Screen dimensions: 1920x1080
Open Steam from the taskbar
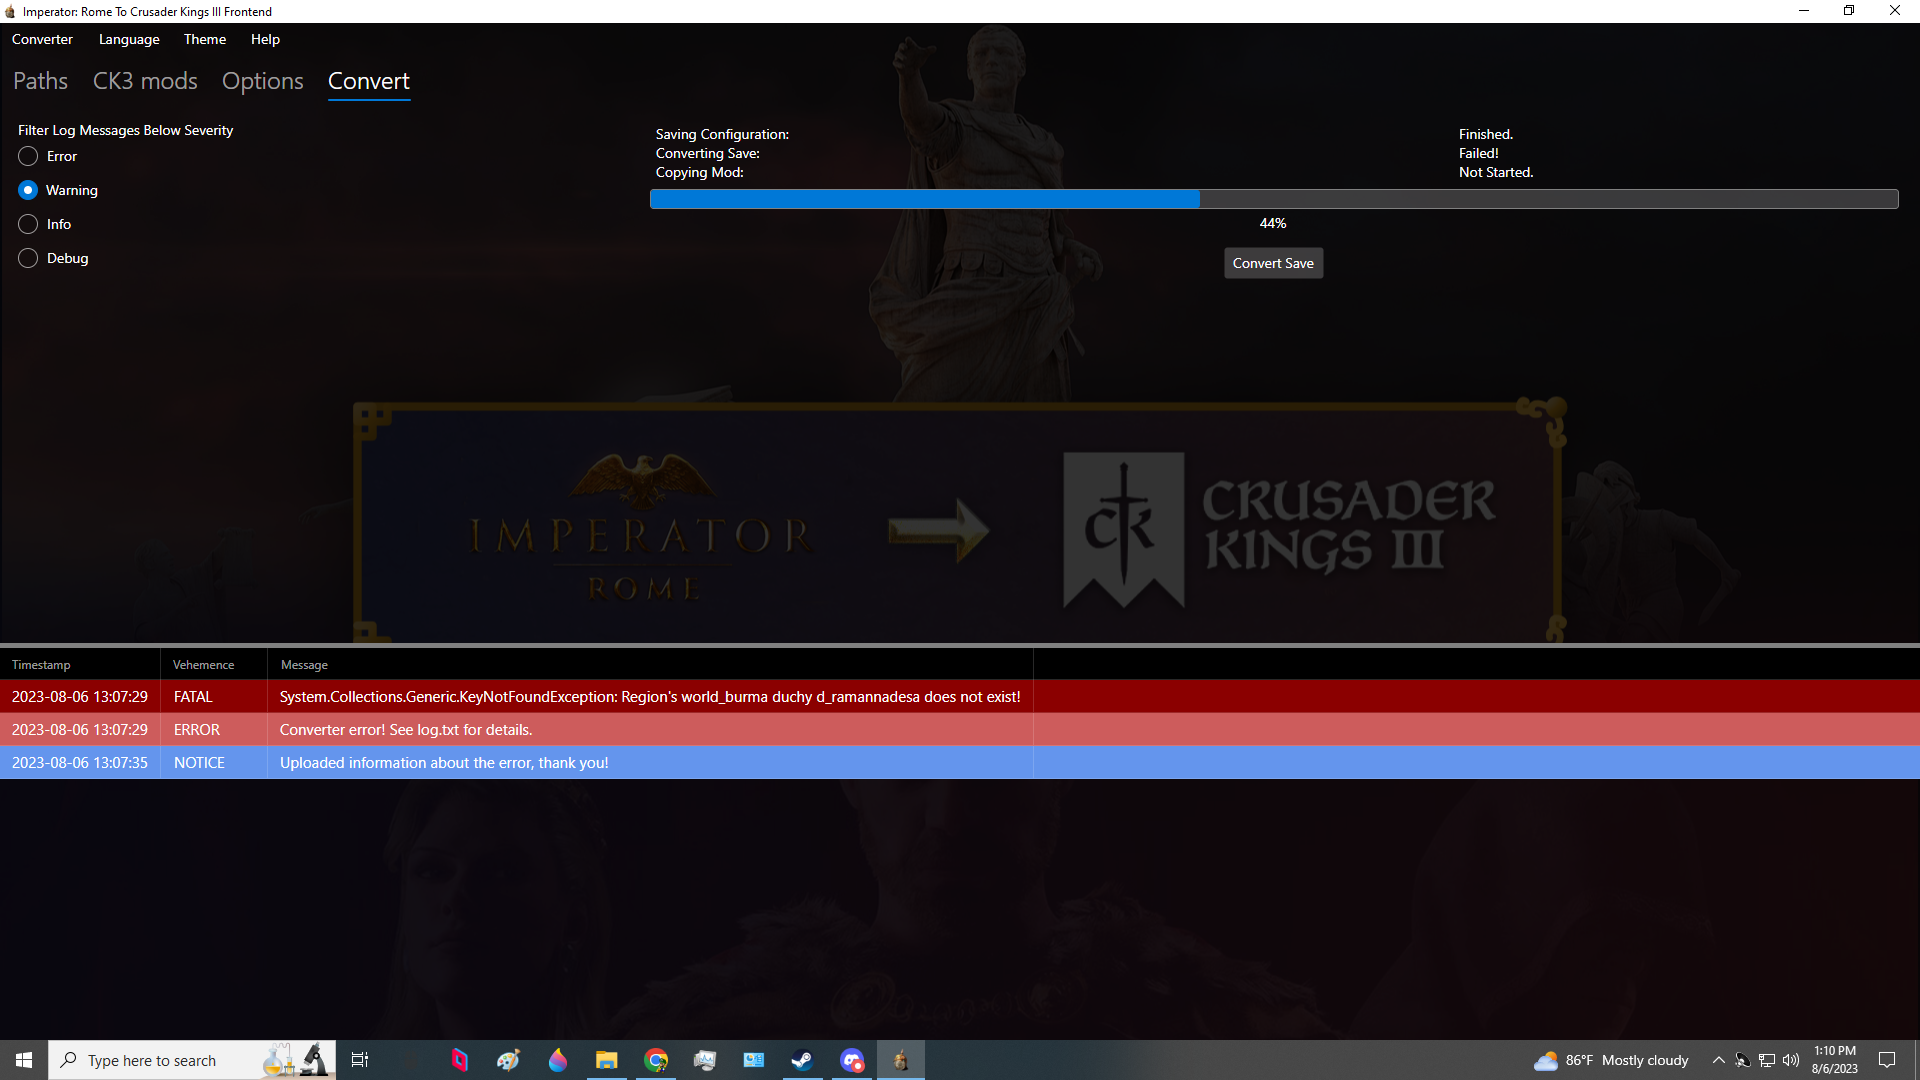pyautogui.click(x=802, y=1060)
